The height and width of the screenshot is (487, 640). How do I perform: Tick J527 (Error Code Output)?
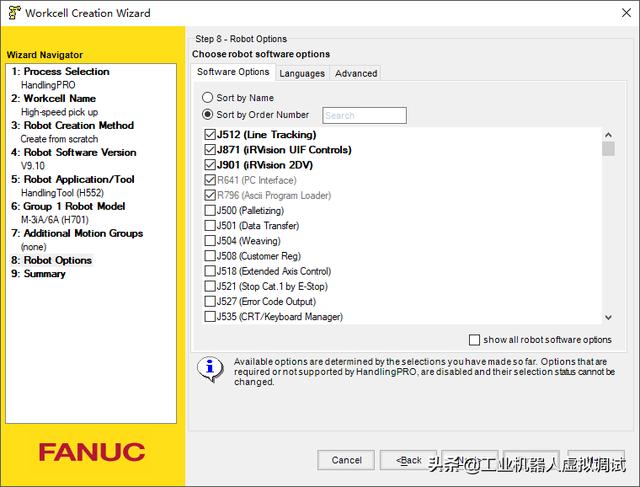tap(210, 301)
